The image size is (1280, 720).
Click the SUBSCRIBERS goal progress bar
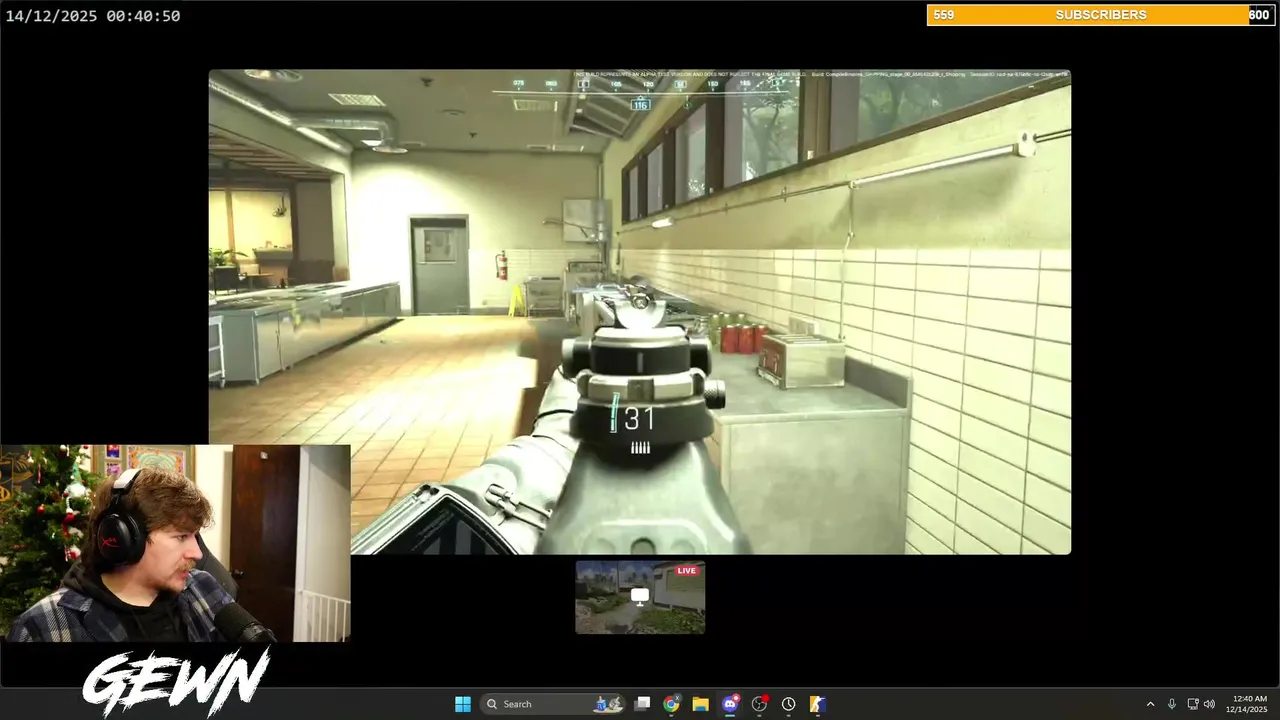(1100, 15)
